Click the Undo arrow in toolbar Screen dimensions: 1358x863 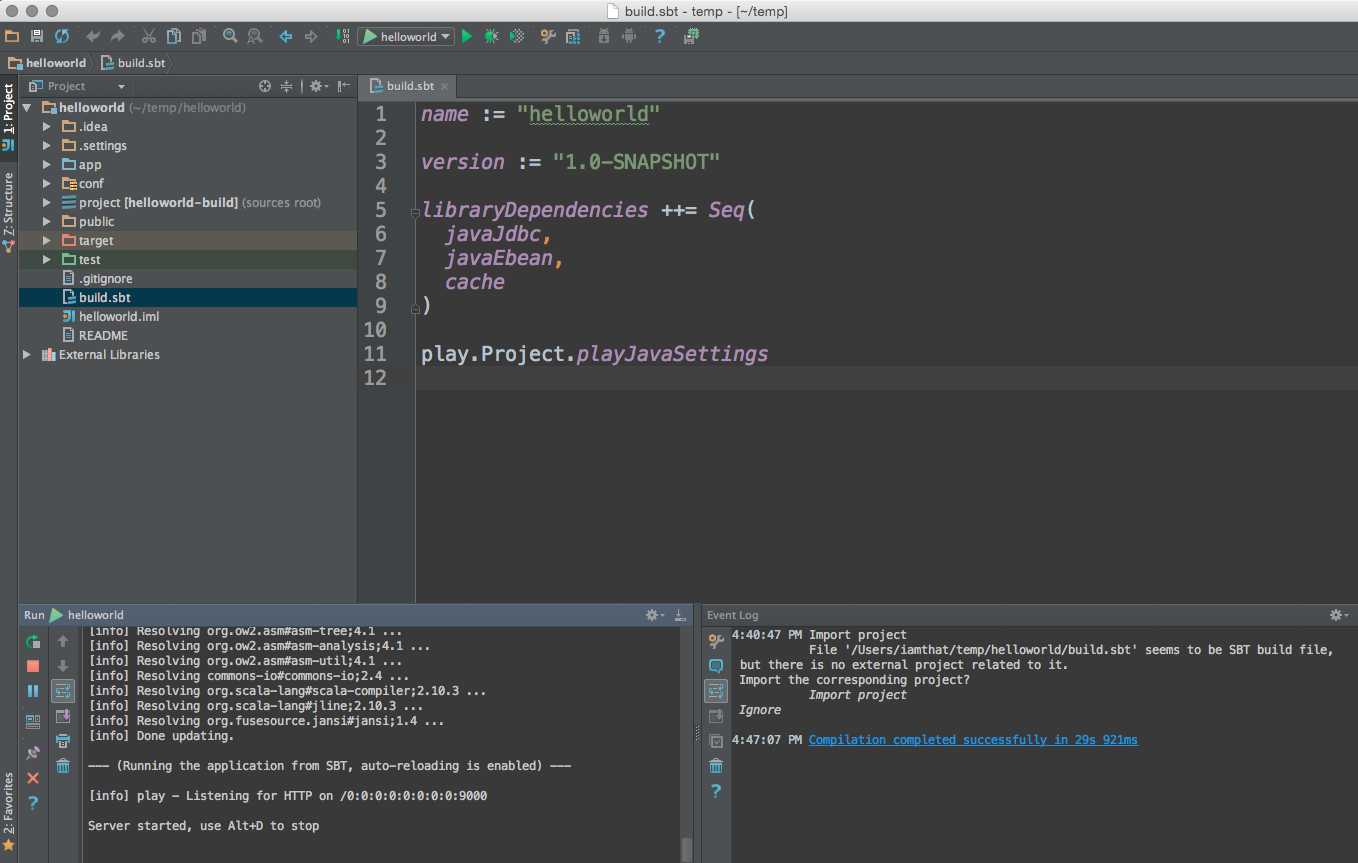point(92,36)
